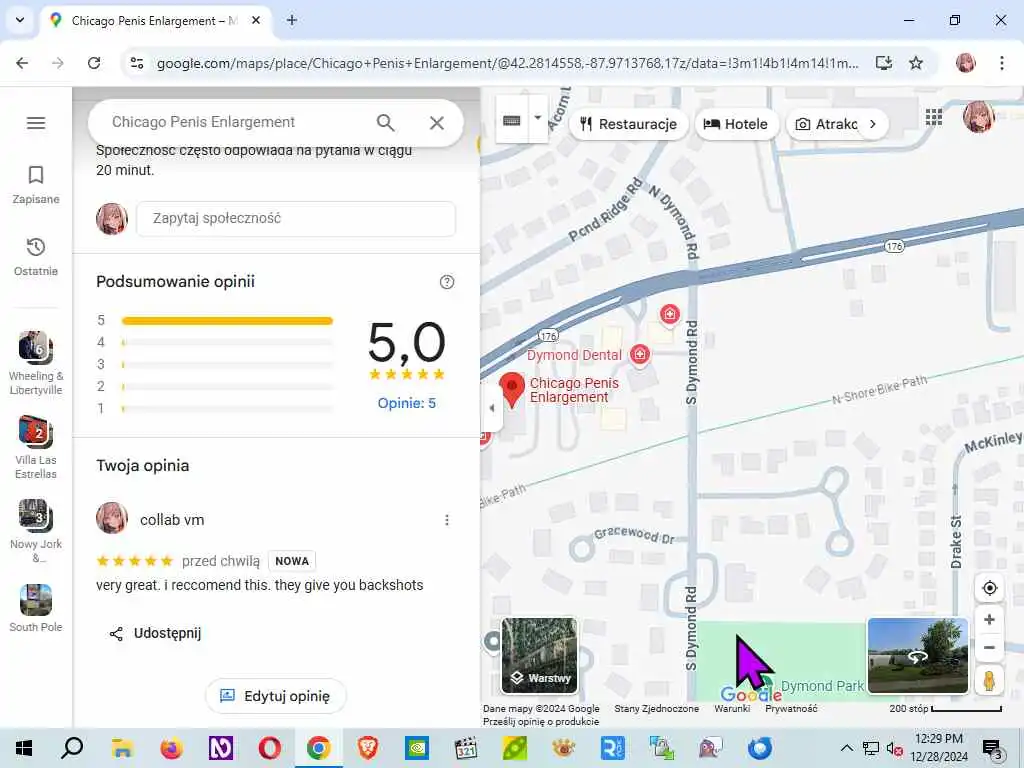Bookmark this page with the star icon
The image size is (1024, 768).
point(916,63)
